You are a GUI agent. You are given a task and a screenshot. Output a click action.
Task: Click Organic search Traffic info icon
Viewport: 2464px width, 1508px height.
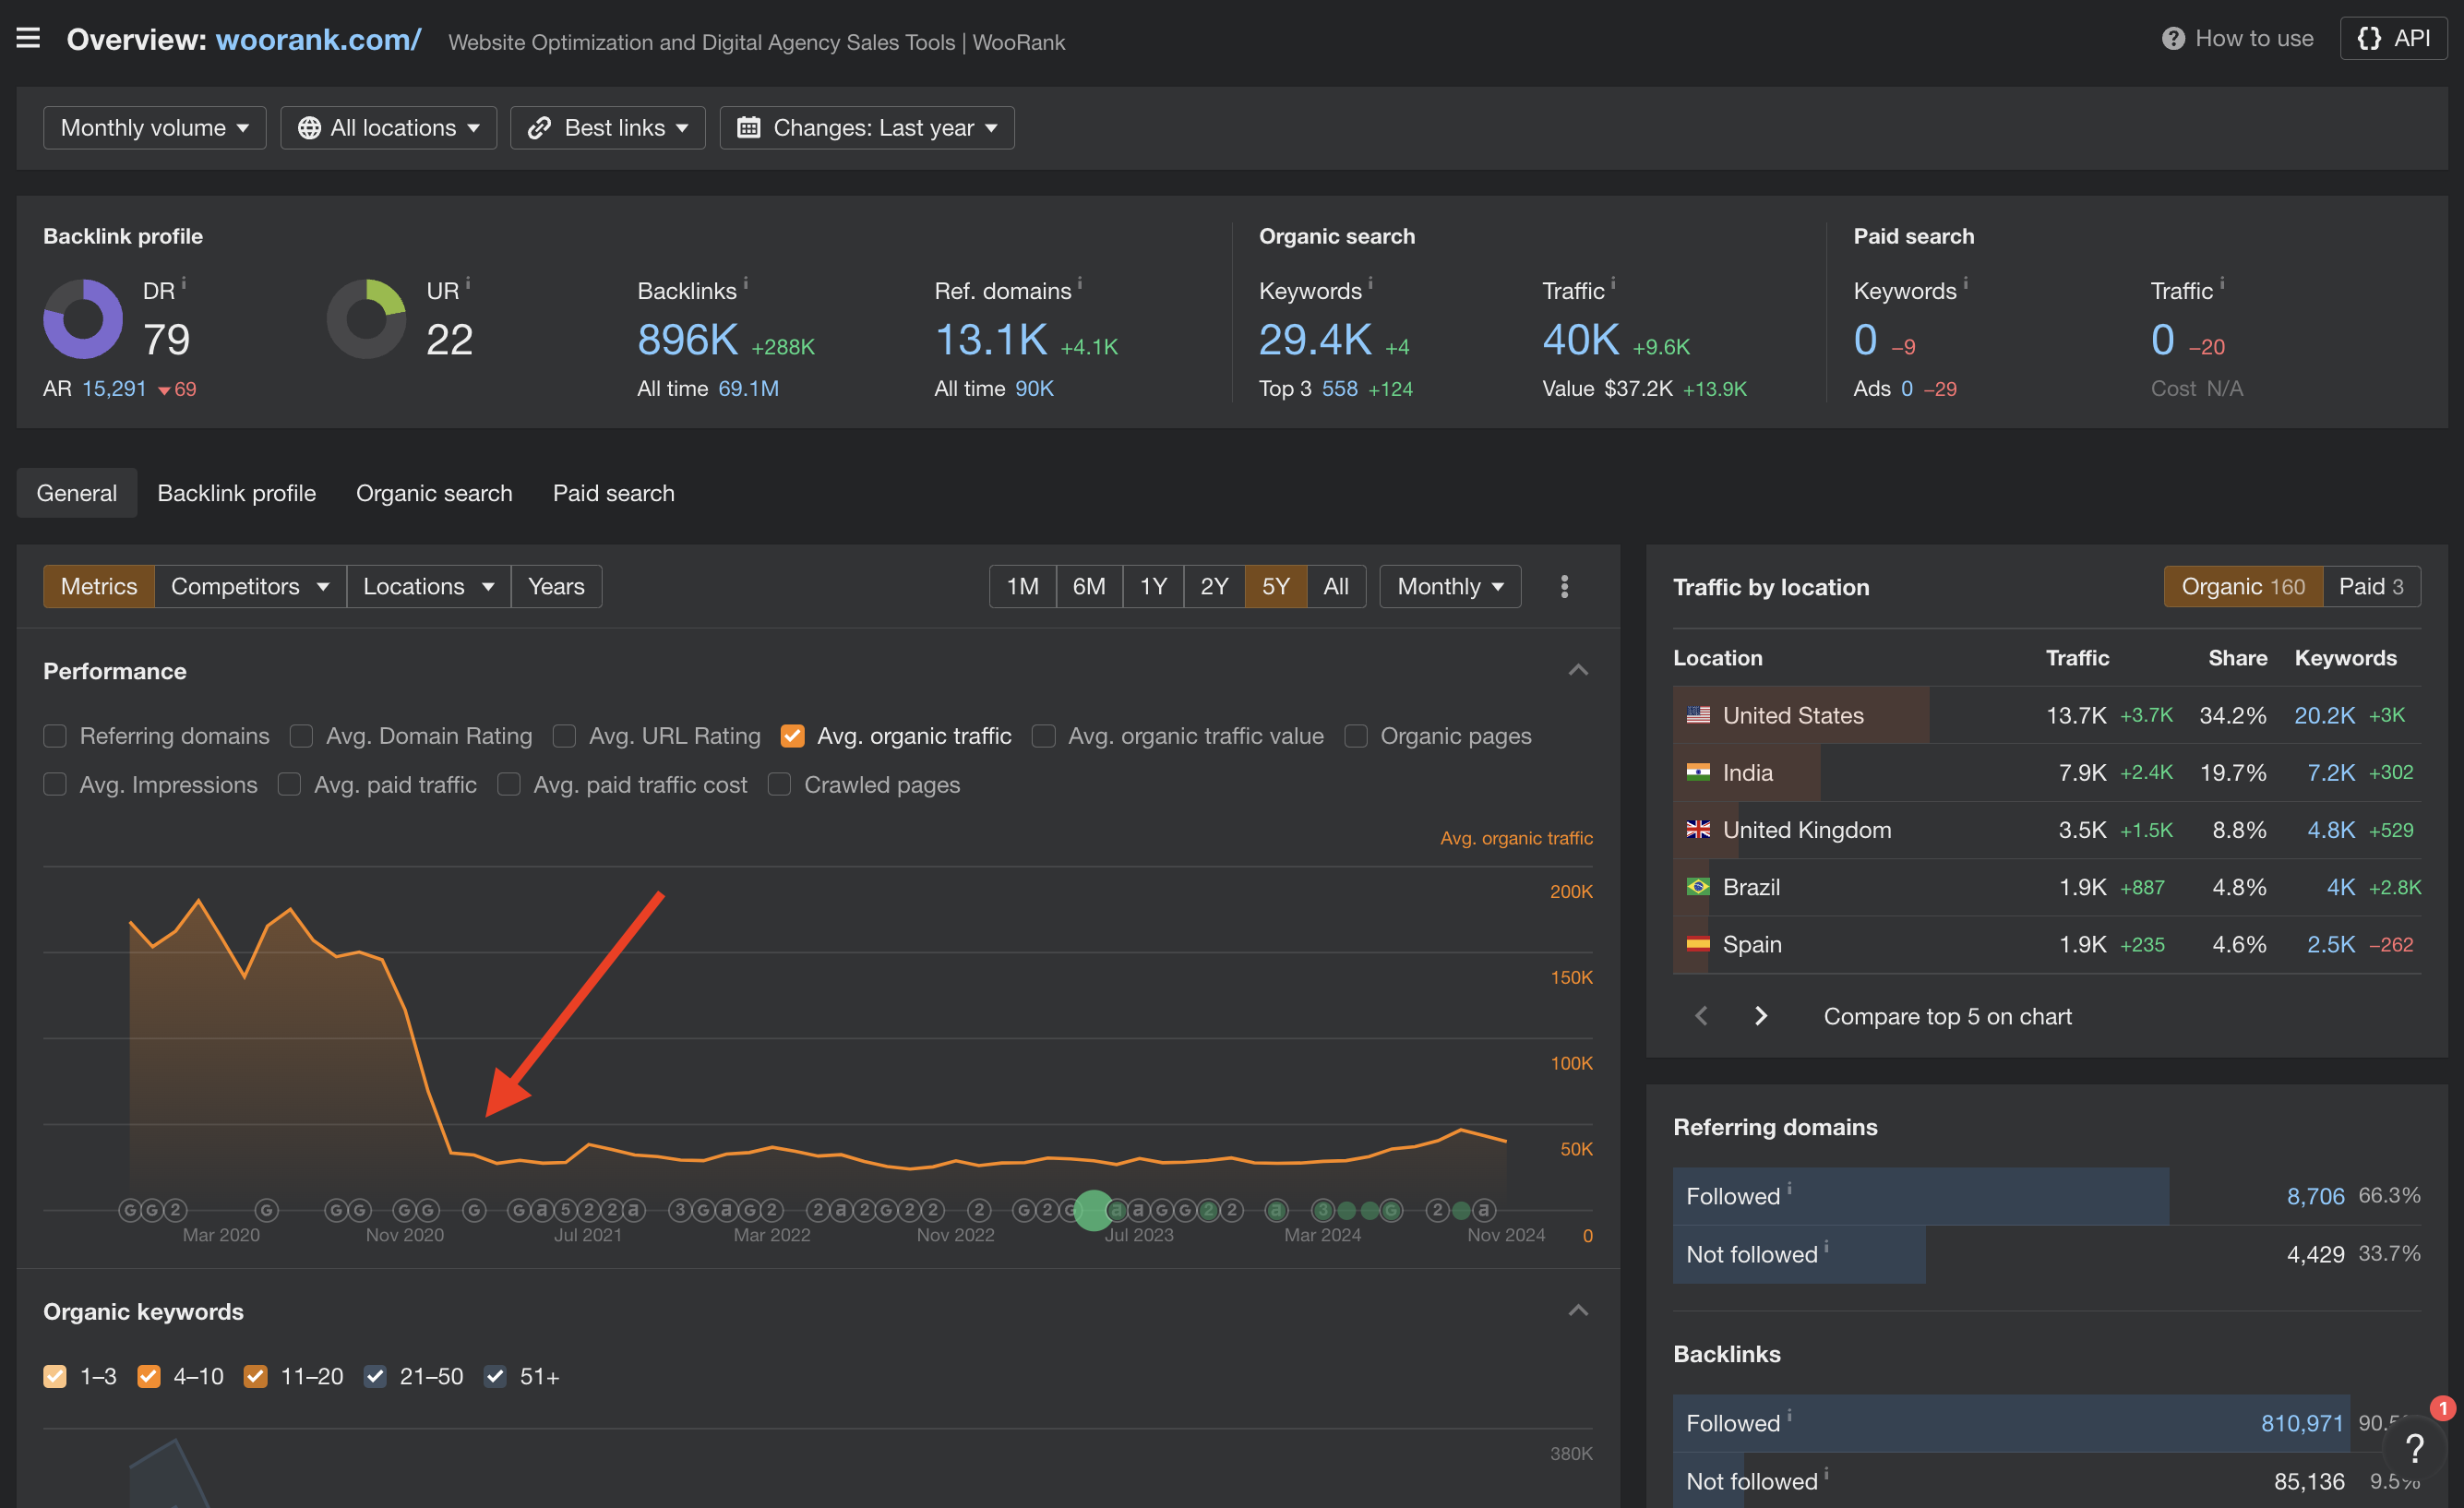pyautogui.click(x=1613, y=283)
